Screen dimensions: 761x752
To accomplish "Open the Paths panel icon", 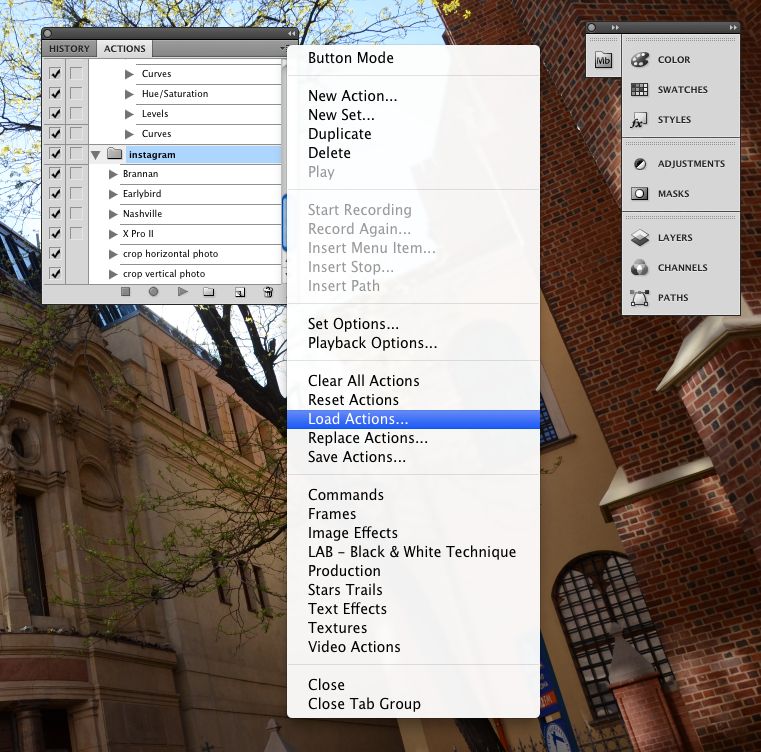I will point(639,298).
